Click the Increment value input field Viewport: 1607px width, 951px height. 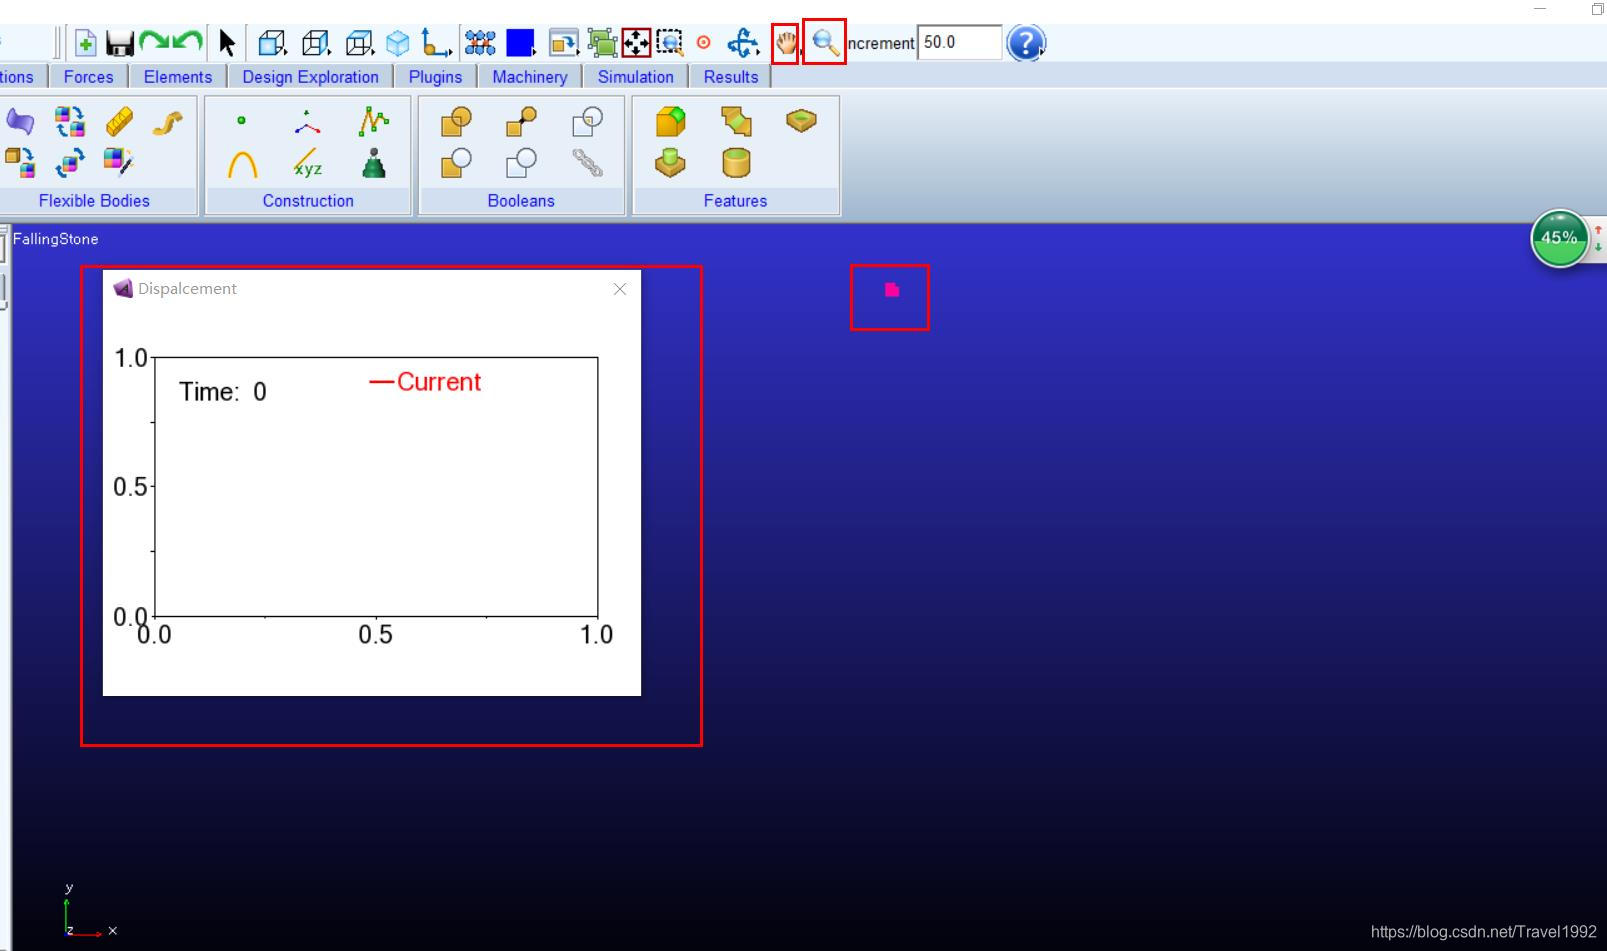tap(958, 43)
